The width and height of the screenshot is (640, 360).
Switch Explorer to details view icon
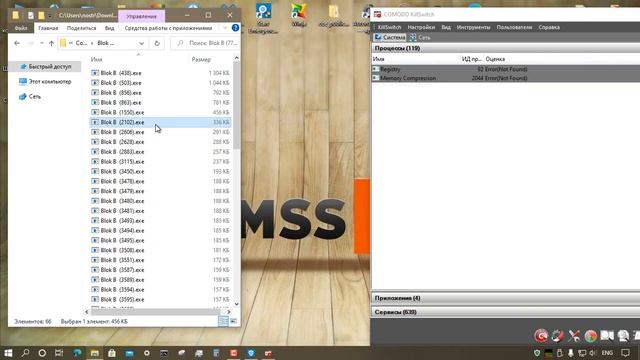click(223, 322)
